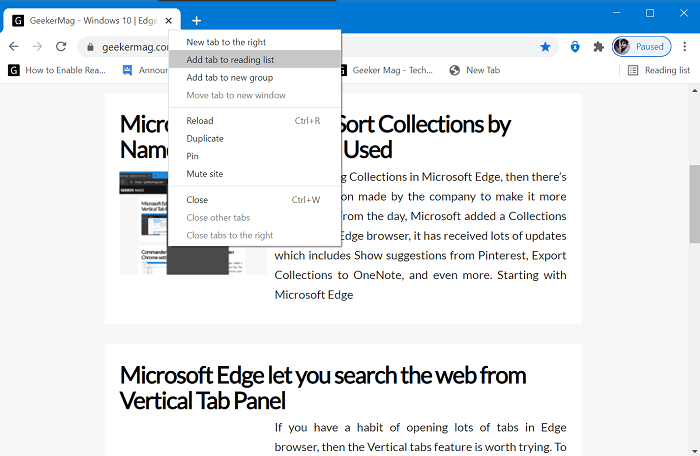Choose 'Close tabs to the right'
Viewport: 700px width, 456px height.
click(x=254, y=235)
